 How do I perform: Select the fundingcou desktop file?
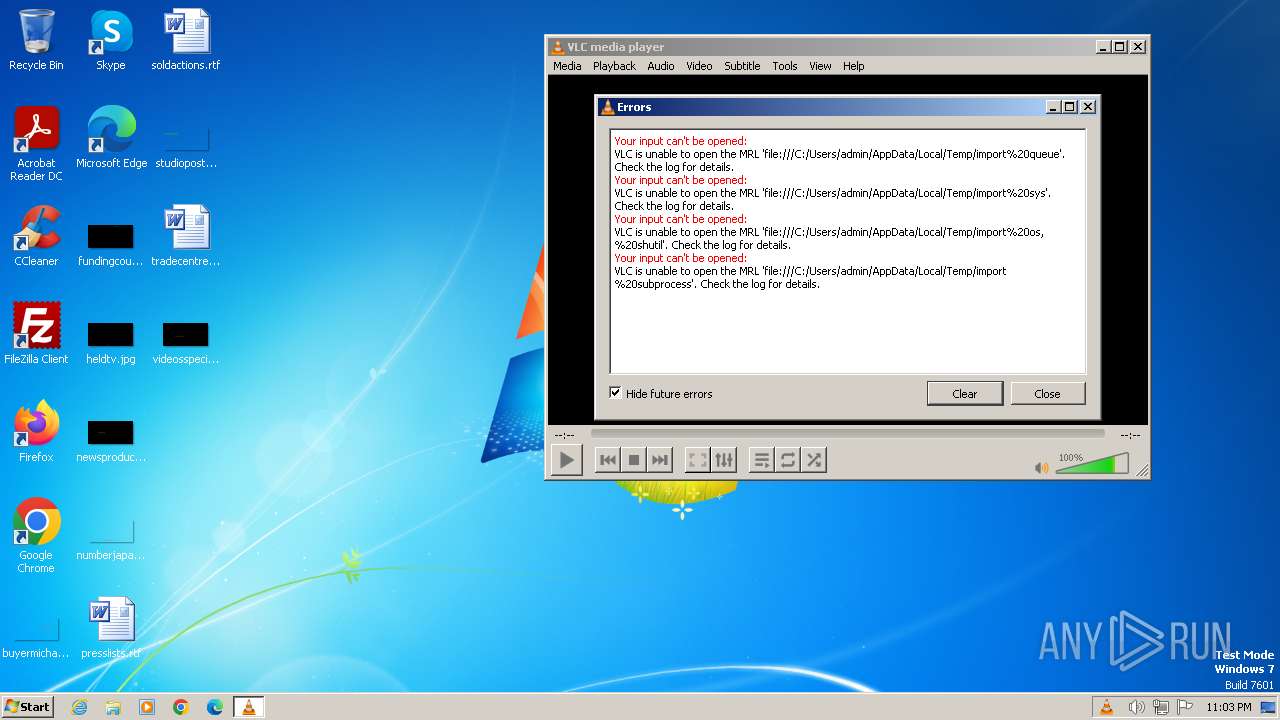coord(110,244)
